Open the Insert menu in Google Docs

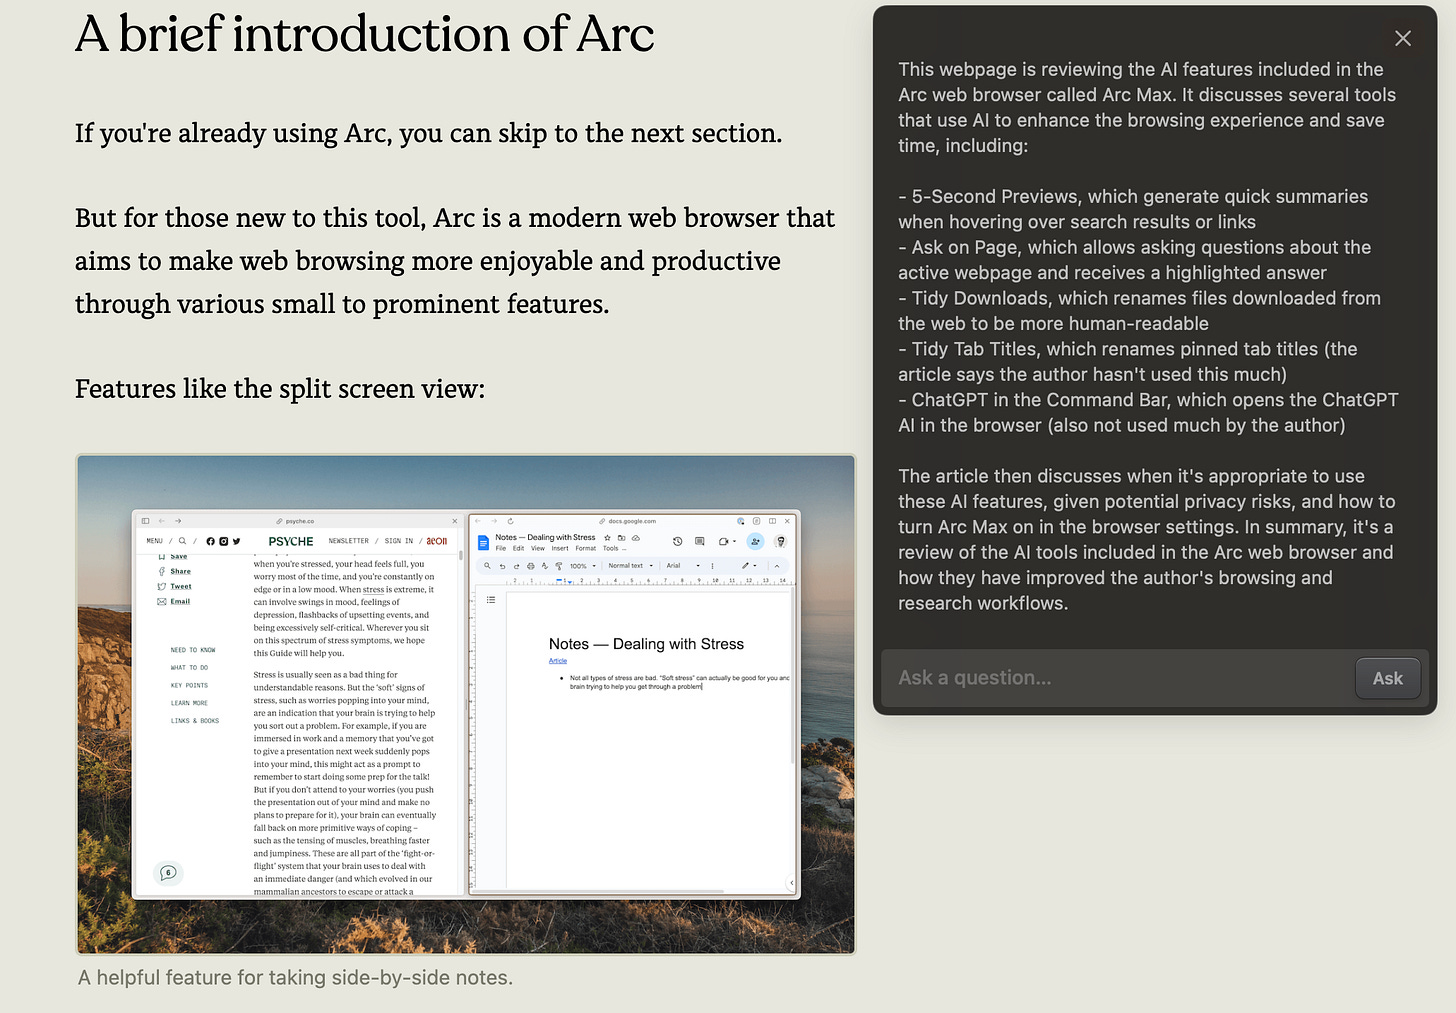560,548
